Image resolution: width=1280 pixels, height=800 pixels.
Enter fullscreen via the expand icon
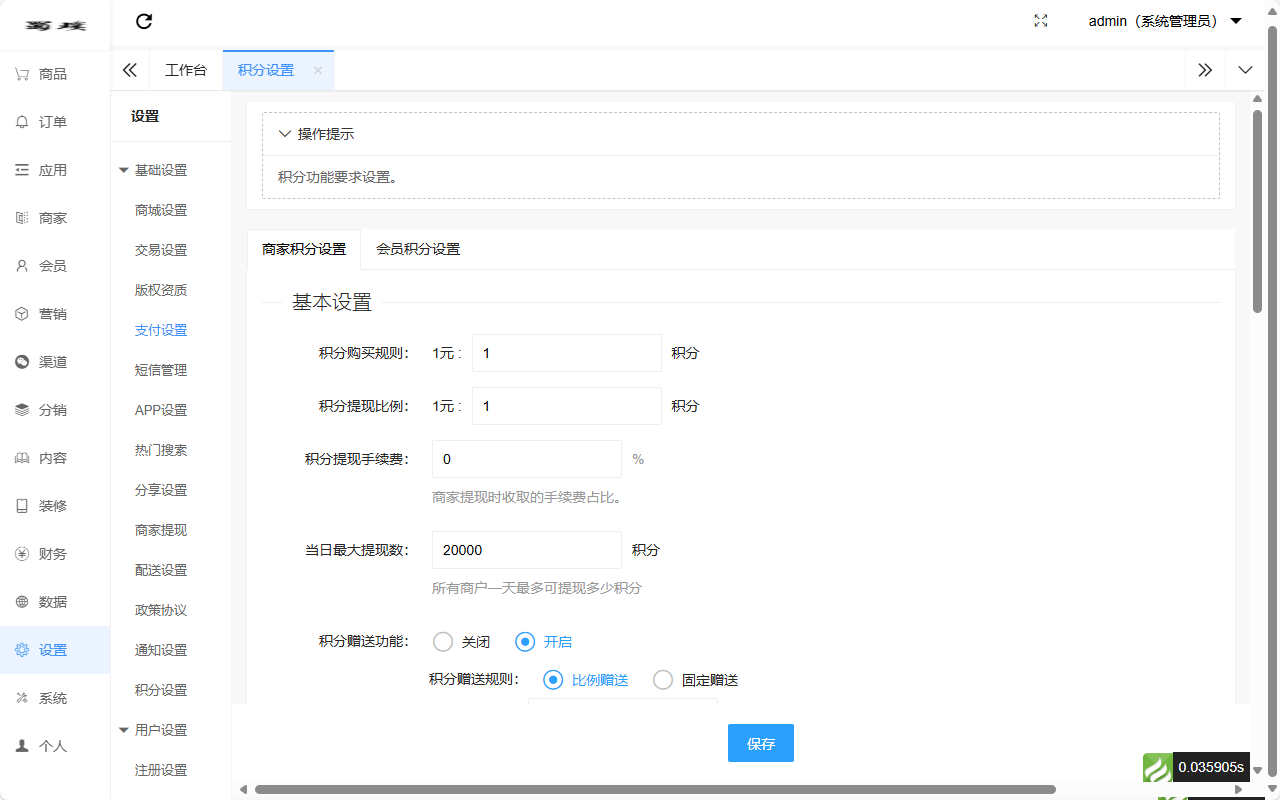1040,20
